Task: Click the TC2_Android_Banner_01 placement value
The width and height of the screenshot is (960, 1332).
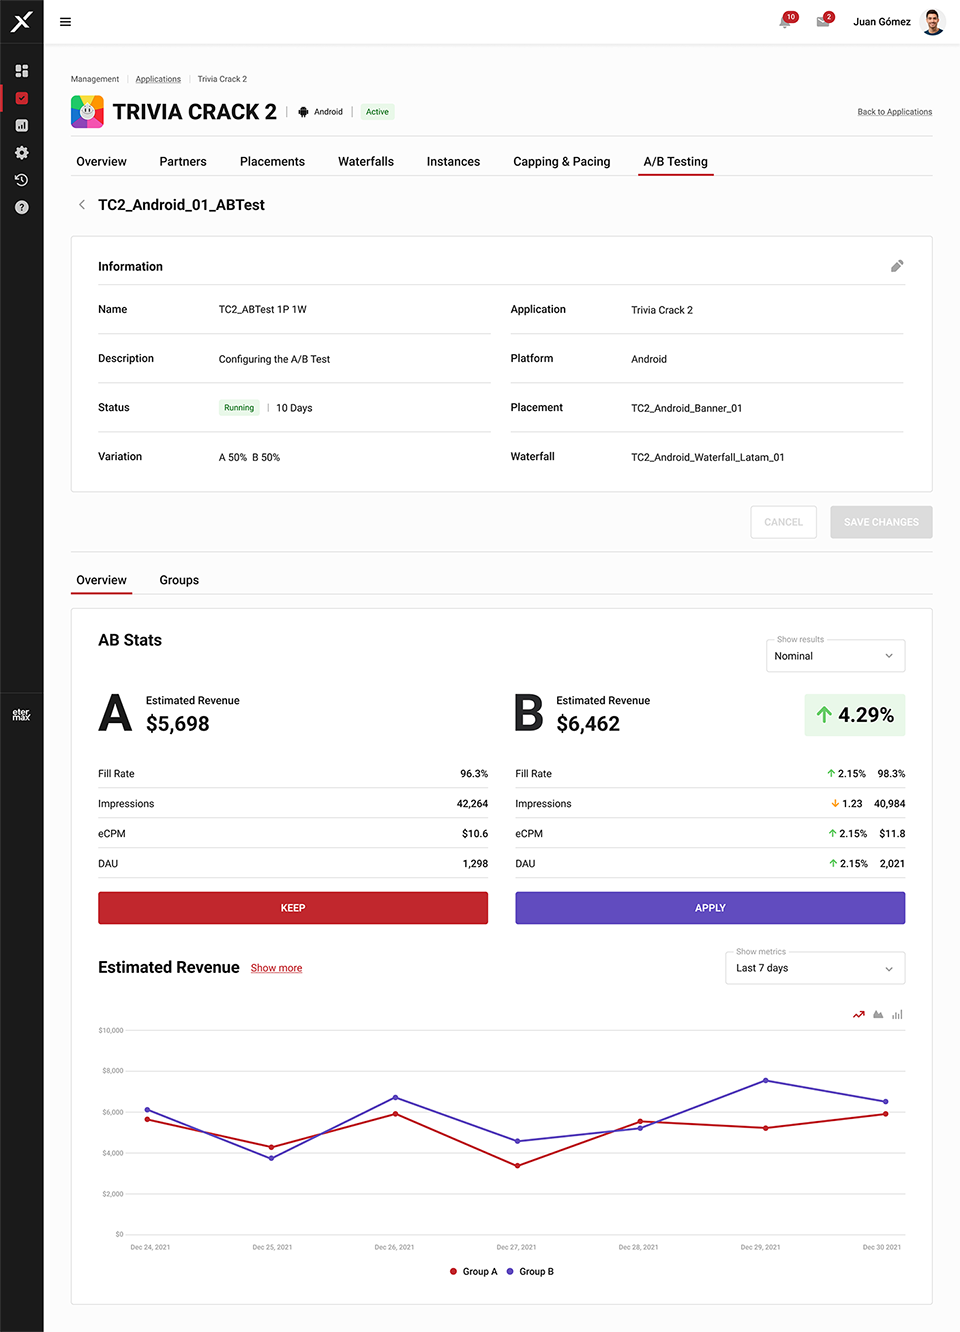Action: click(x=687, y=408)
